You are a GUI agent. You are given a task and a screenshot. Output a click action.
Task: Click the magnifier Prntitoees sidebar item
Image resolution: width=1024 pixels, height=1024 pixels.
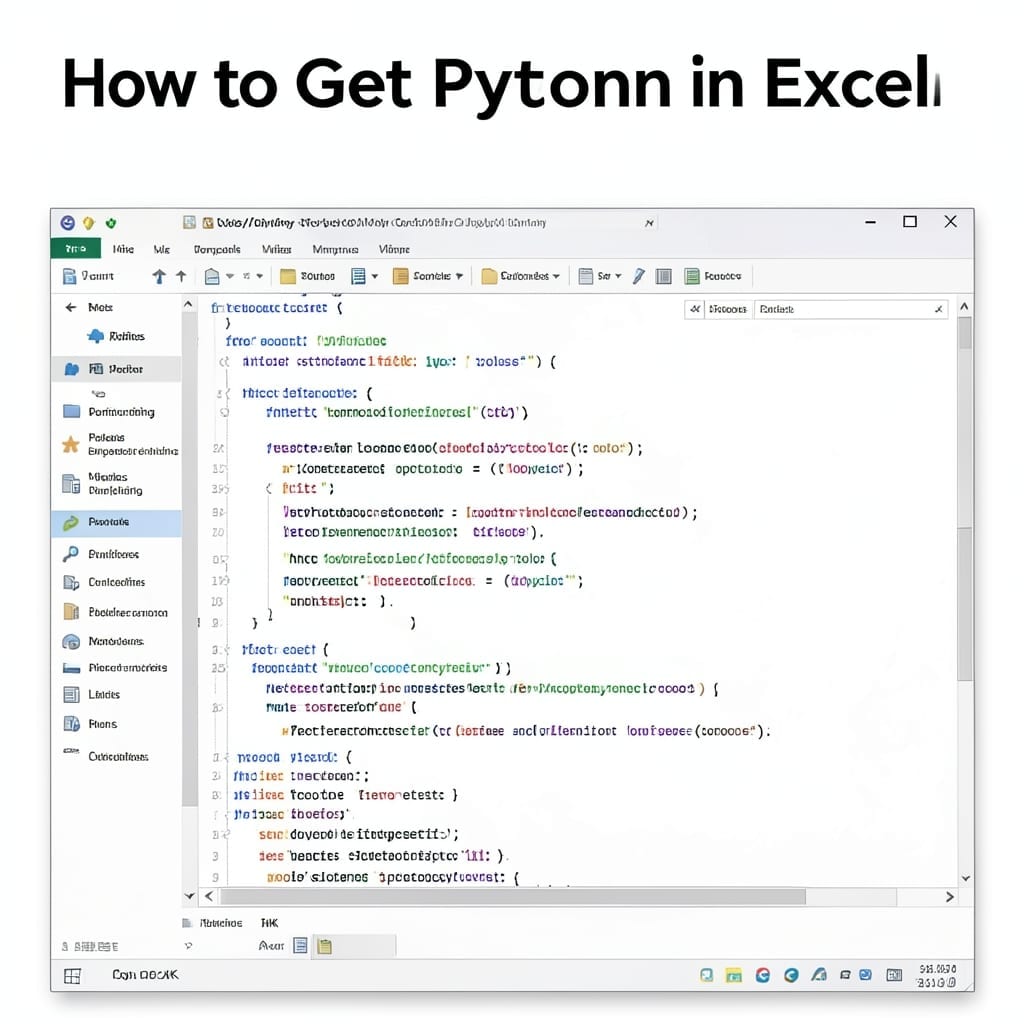[101, 554]
